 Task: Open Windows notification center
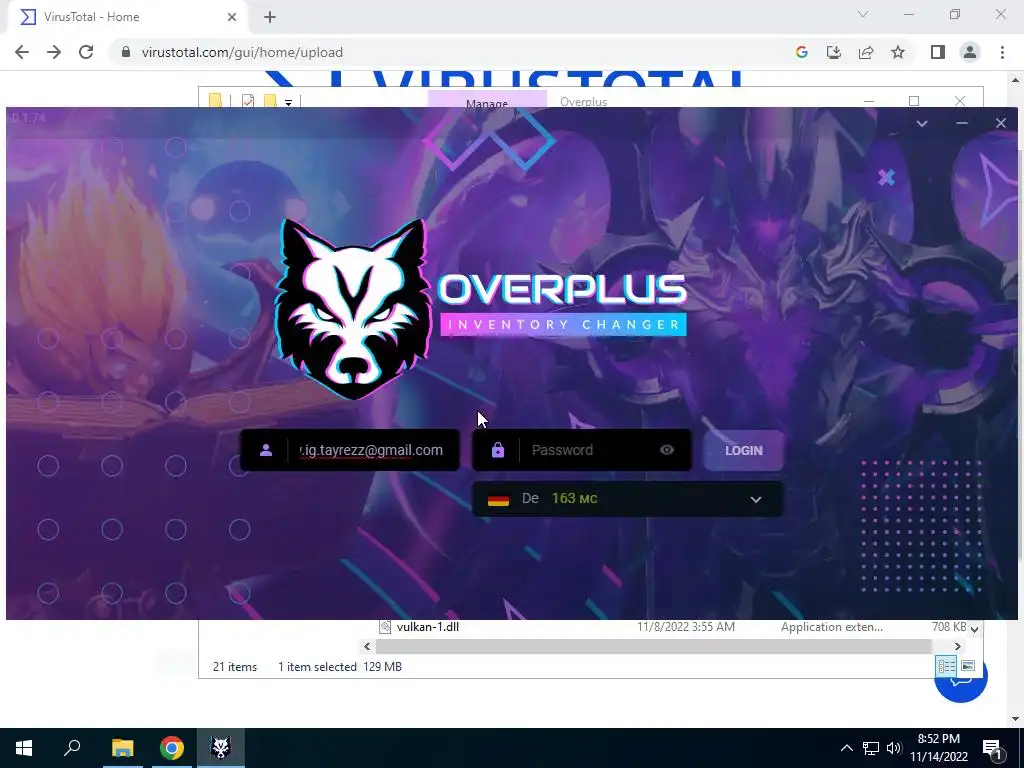tap(992, 748)
